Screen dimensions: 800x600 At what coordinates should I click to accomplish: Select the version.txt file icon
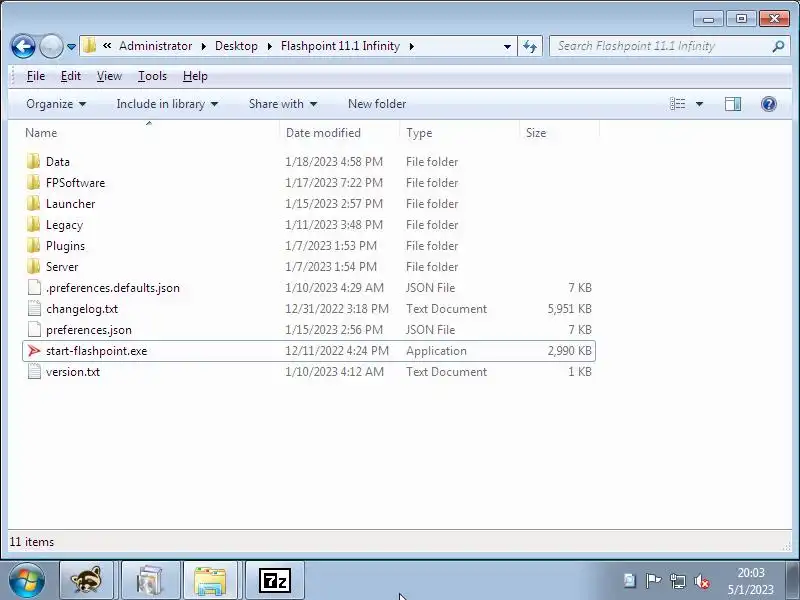(34, 372)
